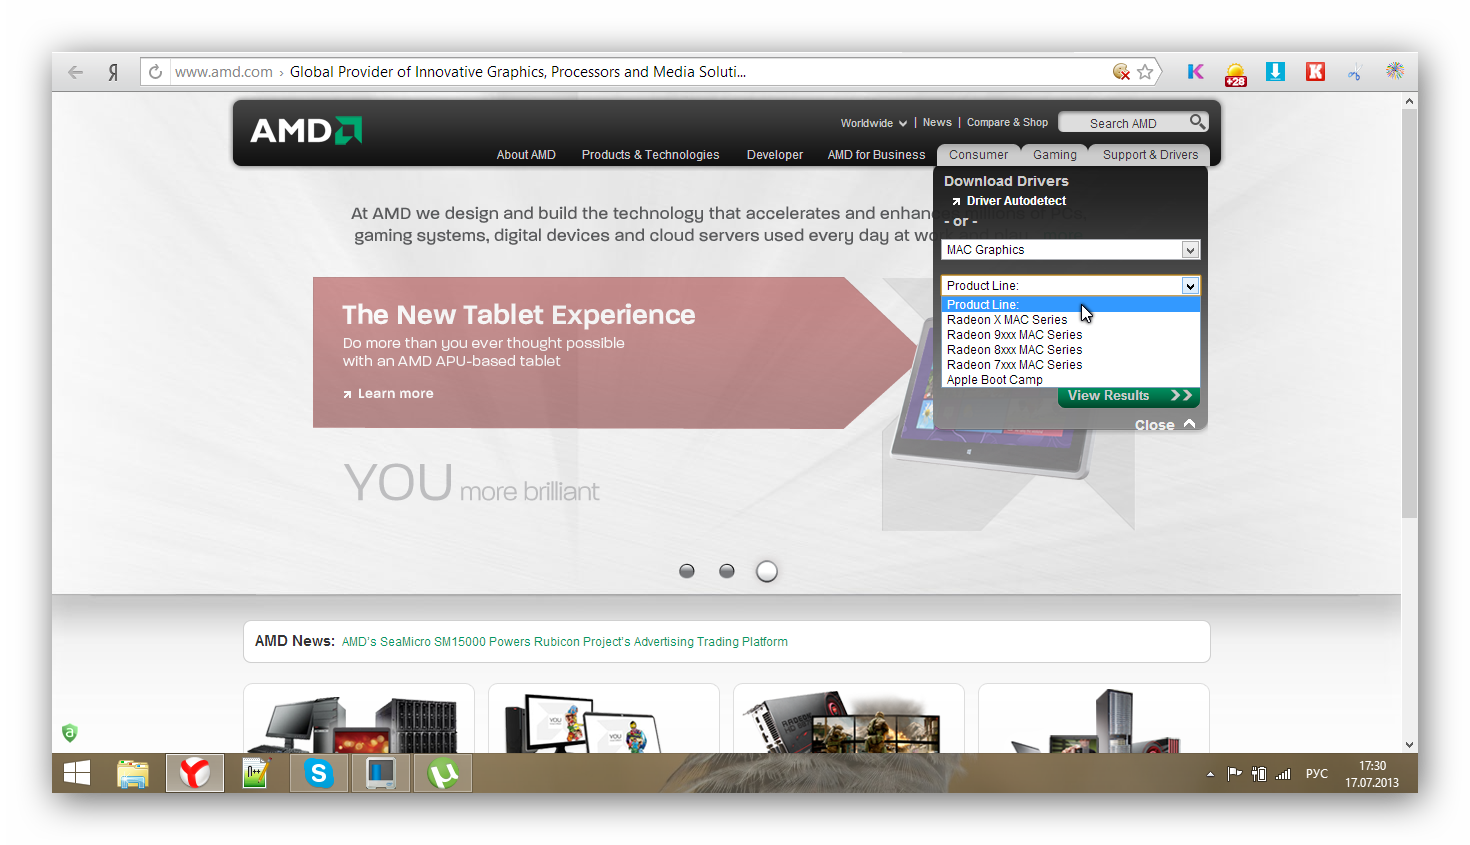1470x845 pixels.
Task: Open uTorrent from the taskbar
Action: pyautogui.click(x=443, y=773)
